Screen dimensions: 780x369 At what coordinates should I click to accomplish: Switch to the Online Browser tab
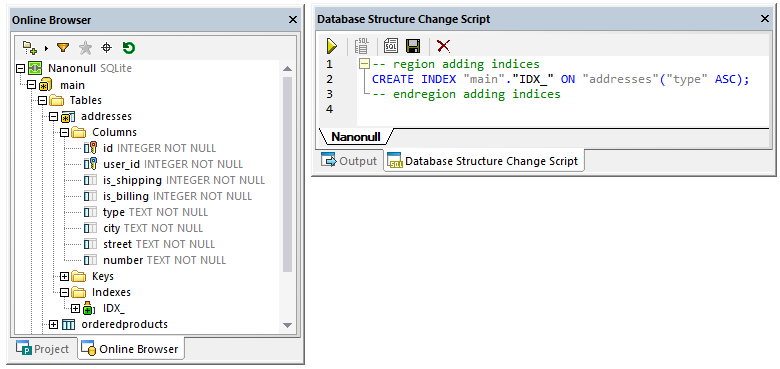[130, 349]
